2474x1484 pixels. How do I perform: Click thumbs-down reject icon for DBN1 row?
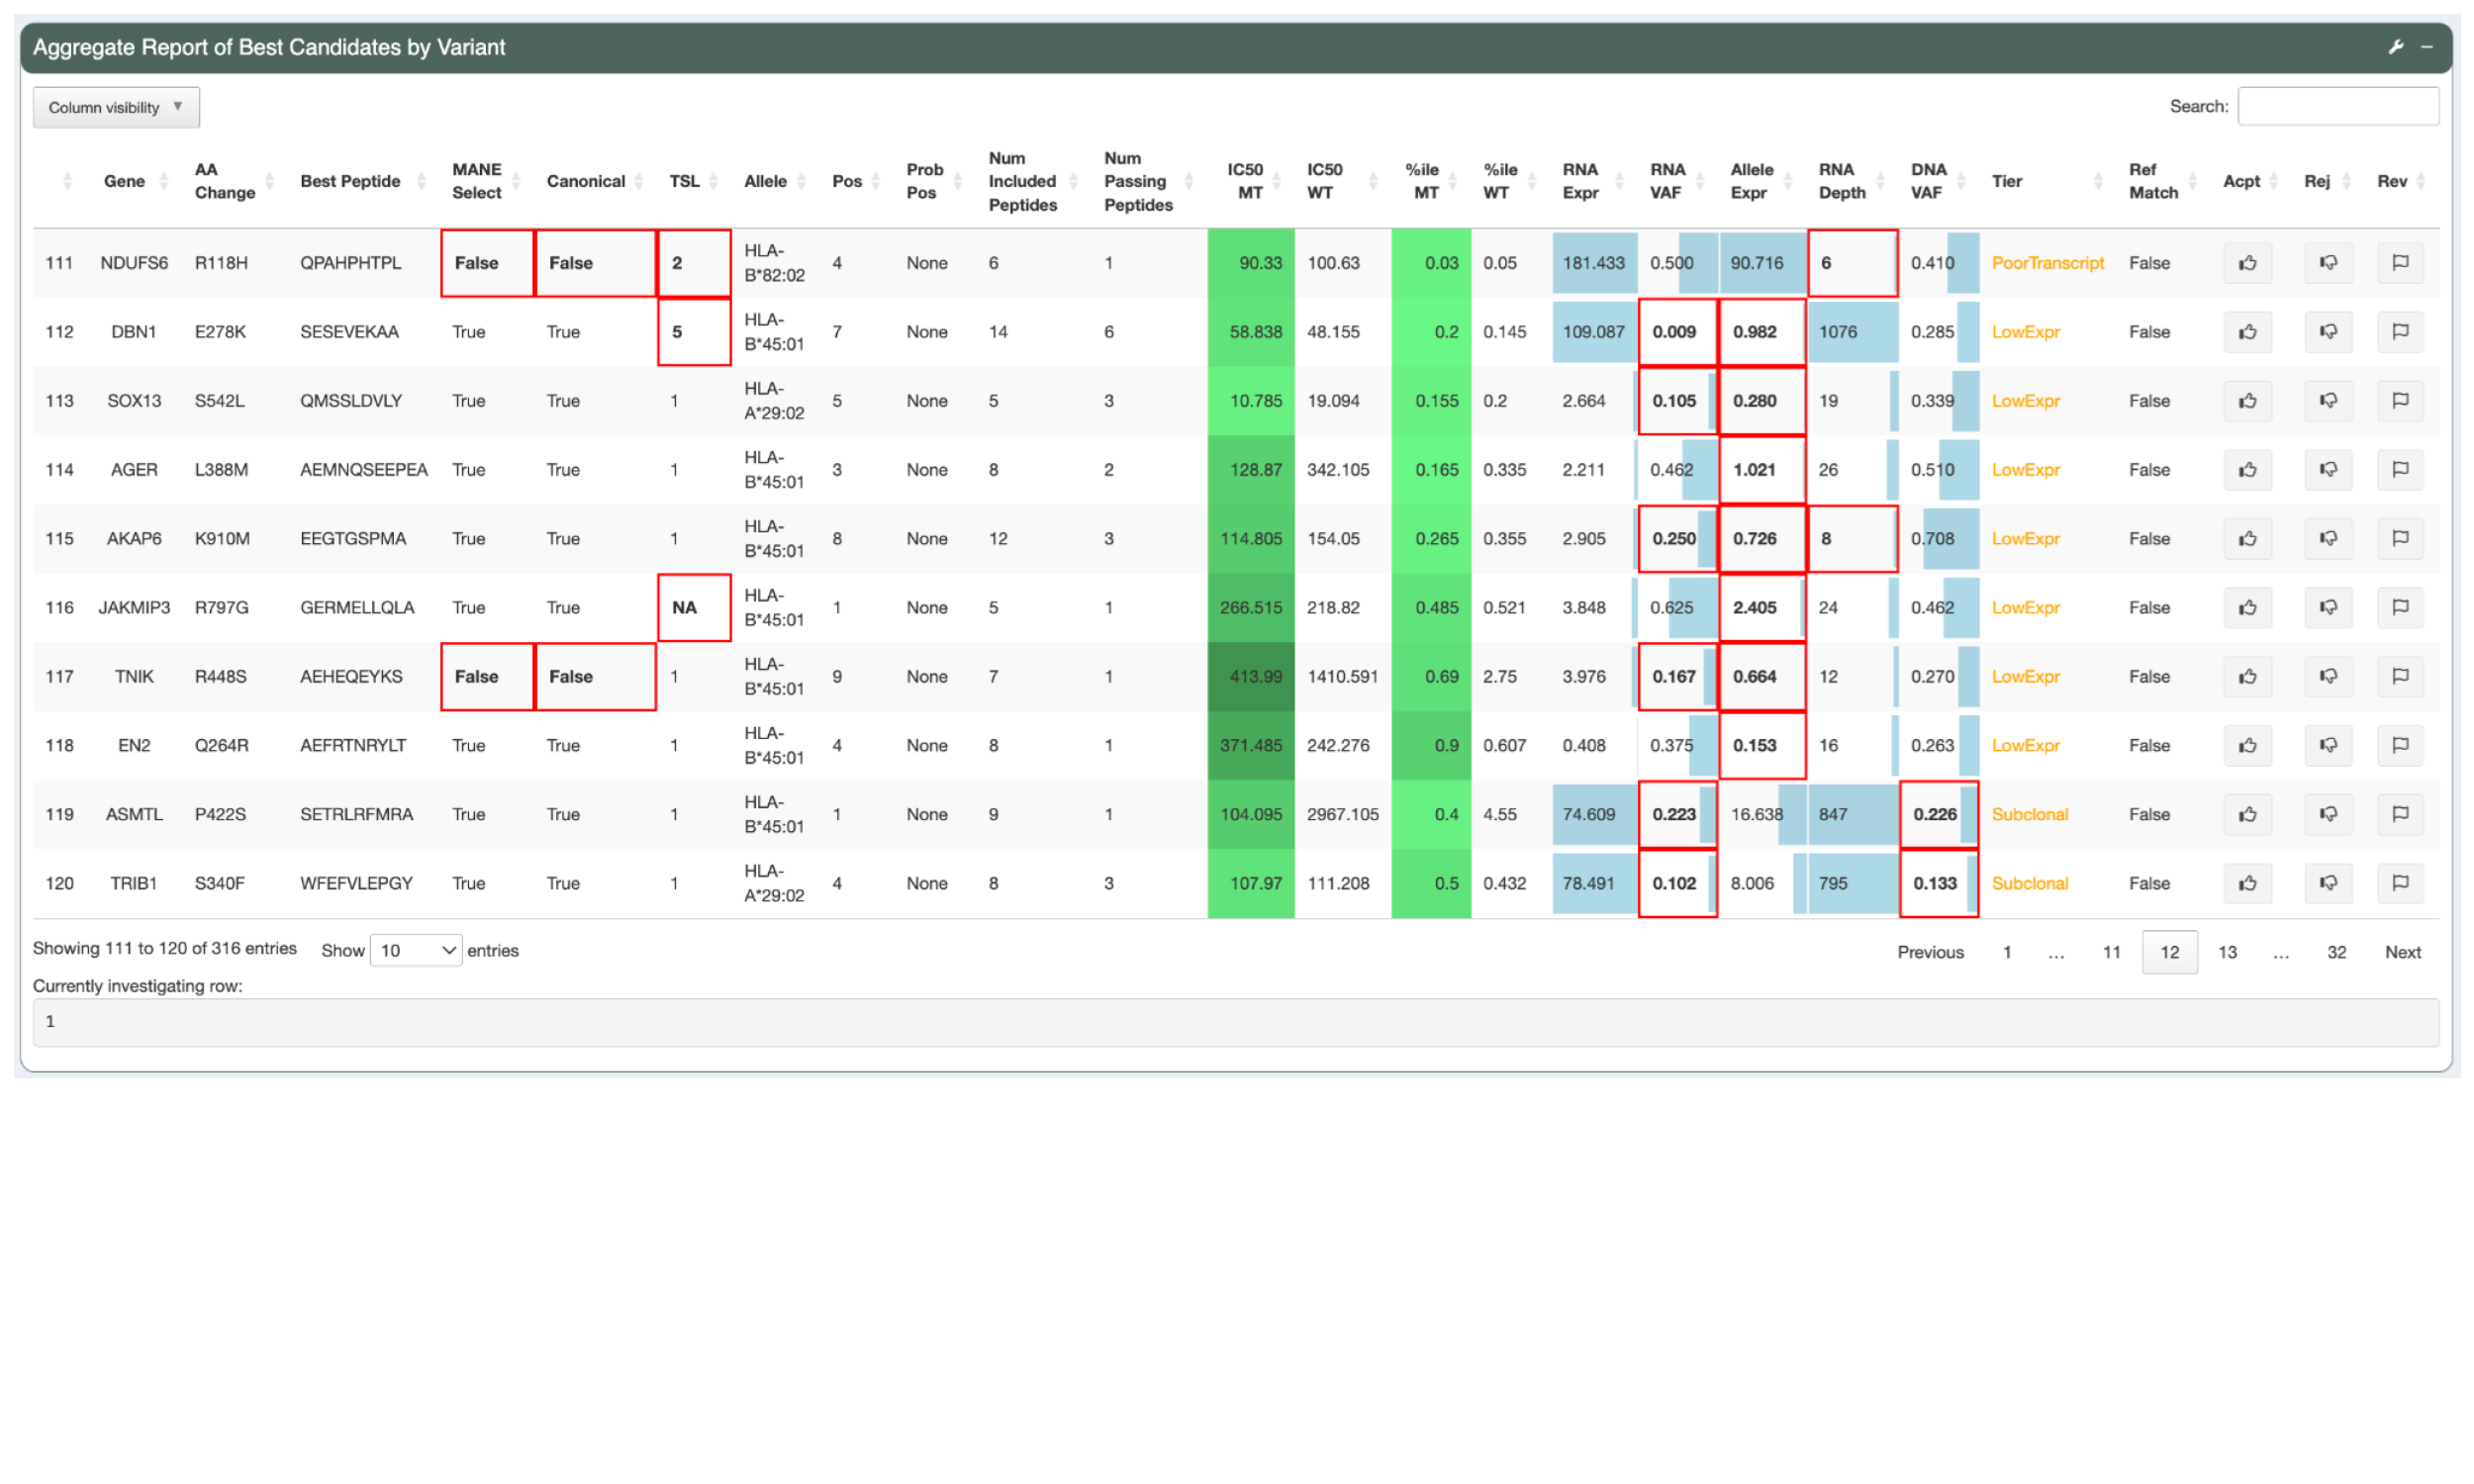(2327, 332)
